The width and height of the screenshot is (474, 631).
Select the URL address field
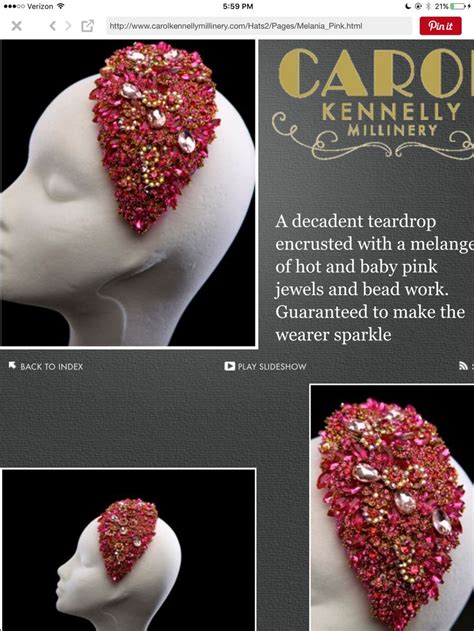(x=259, y=26)
